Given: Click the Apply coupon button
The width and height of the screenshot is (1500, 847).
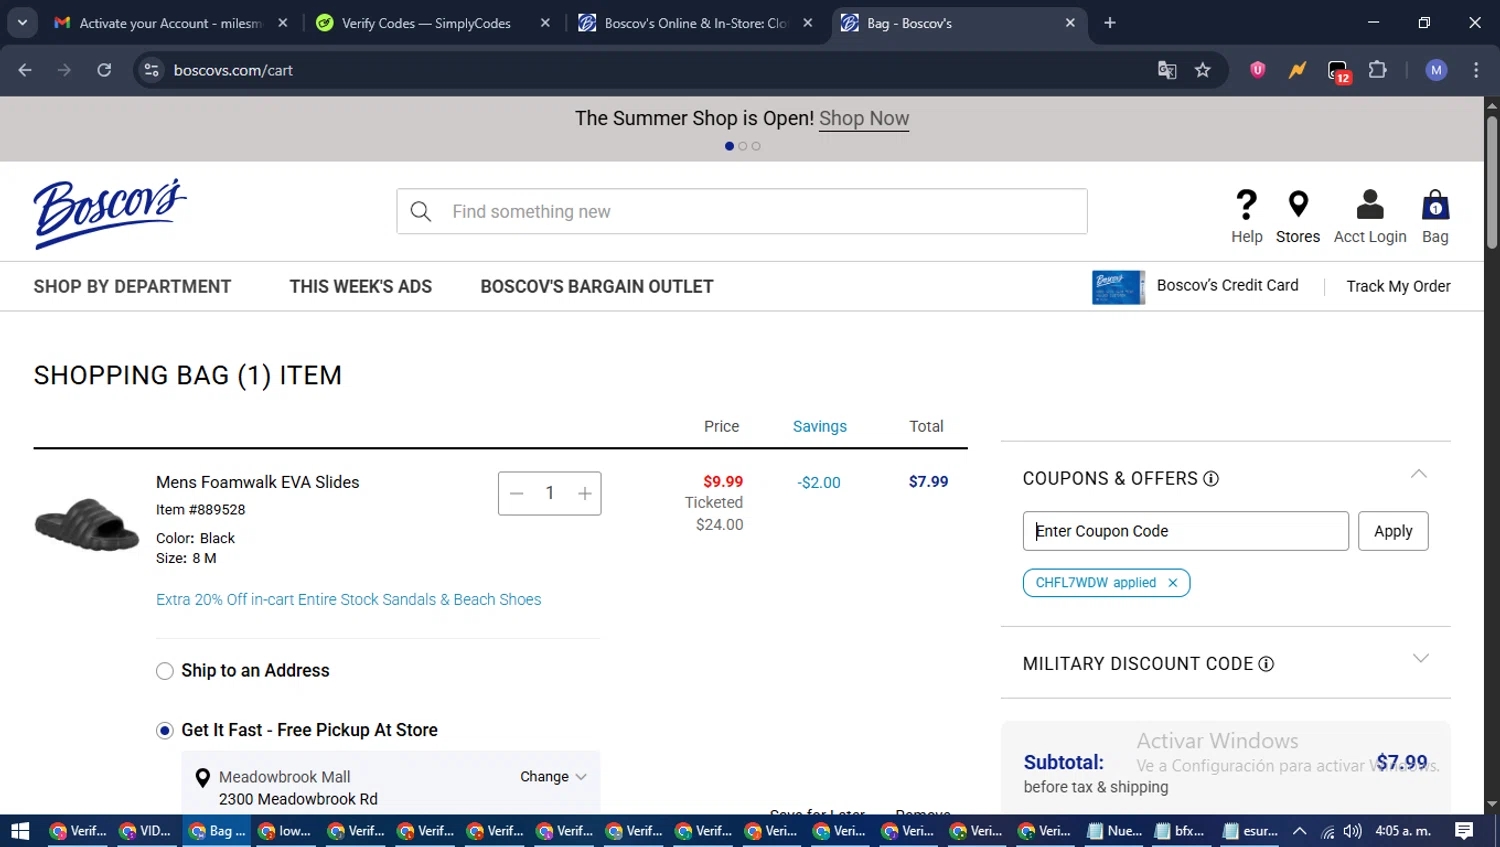Looking at the screenshot, I should pyautogui.click(x=1392, y=531).
